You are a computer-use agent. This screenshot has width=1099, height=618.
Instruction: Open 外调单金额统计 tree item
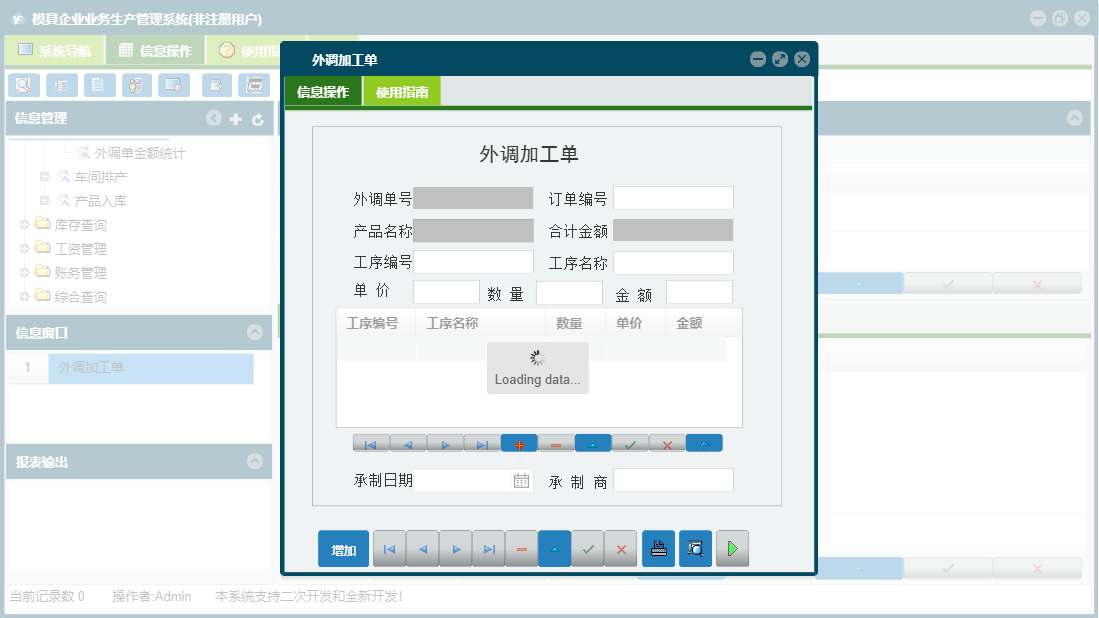tap(139, 153)
